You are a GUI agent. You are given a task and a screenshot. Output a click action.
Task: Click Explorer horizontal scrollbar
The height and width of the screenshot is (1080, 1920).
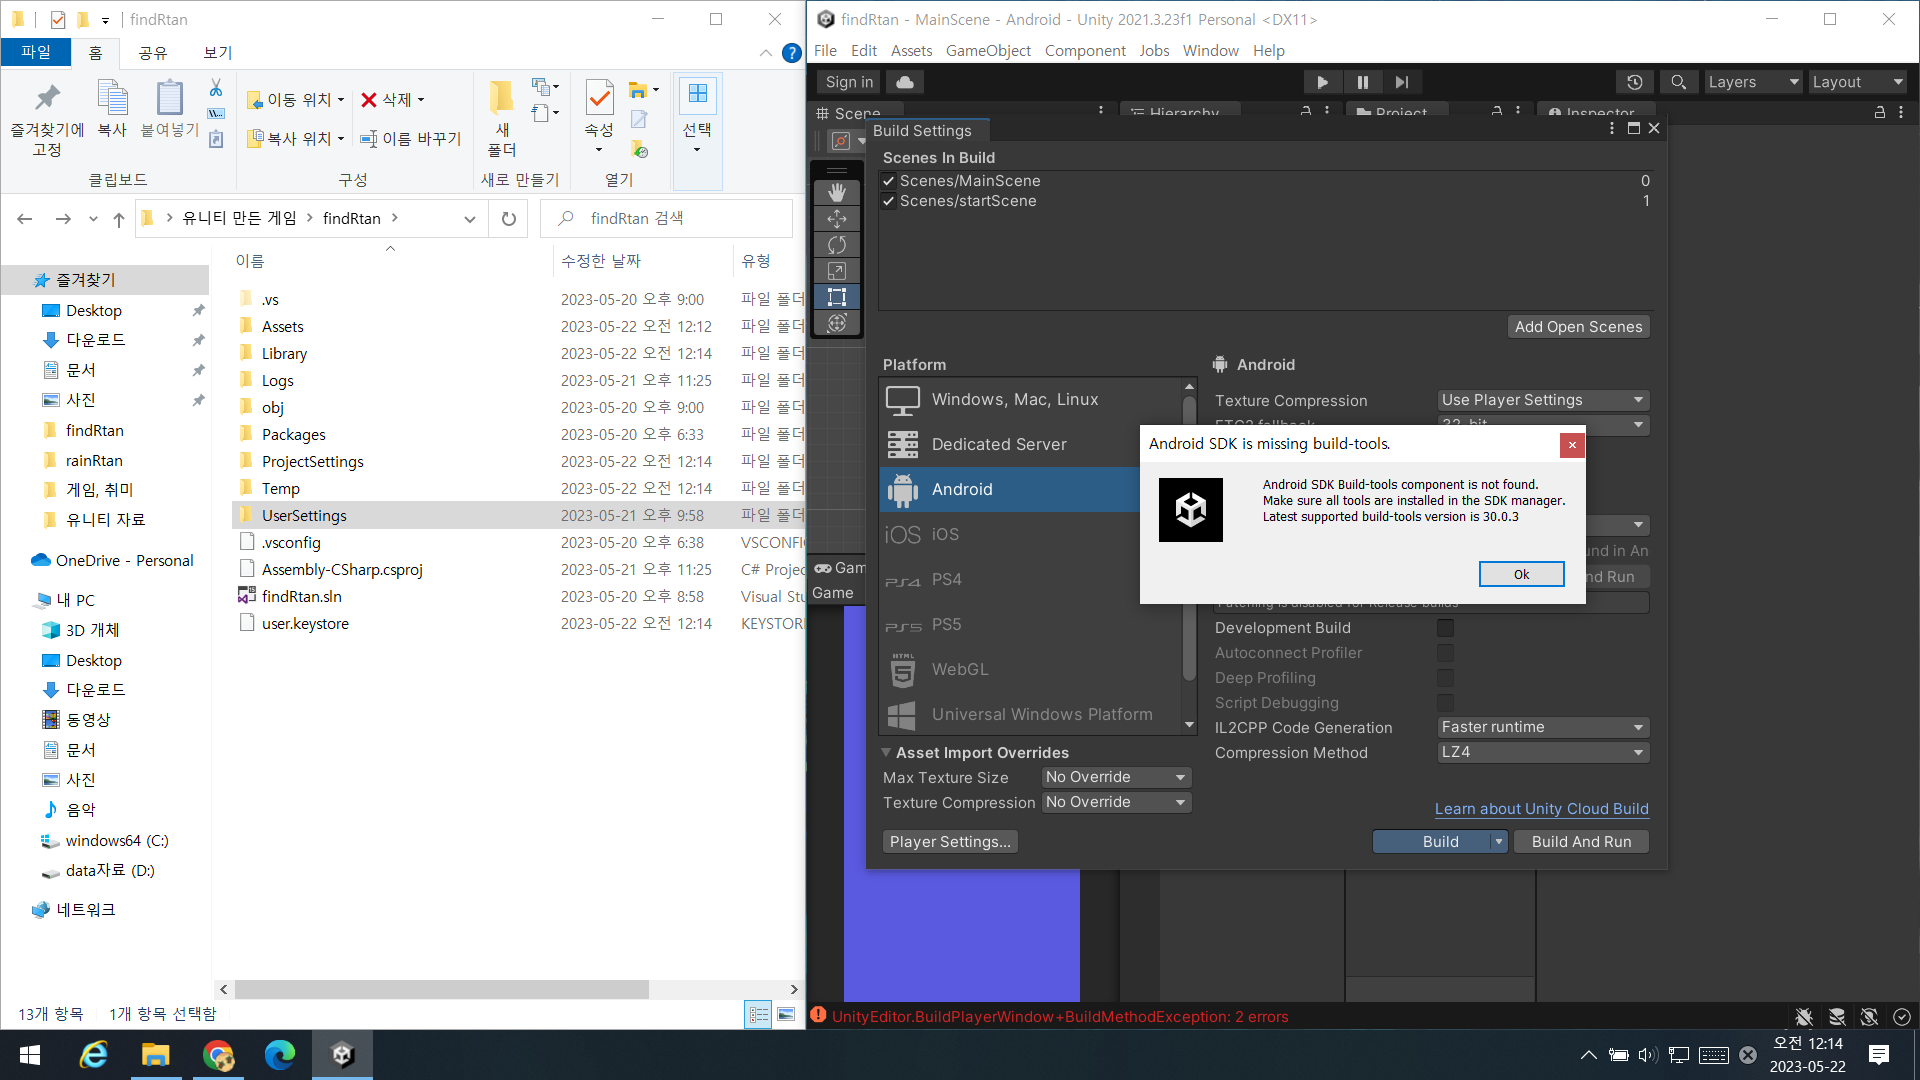(441, 989)
